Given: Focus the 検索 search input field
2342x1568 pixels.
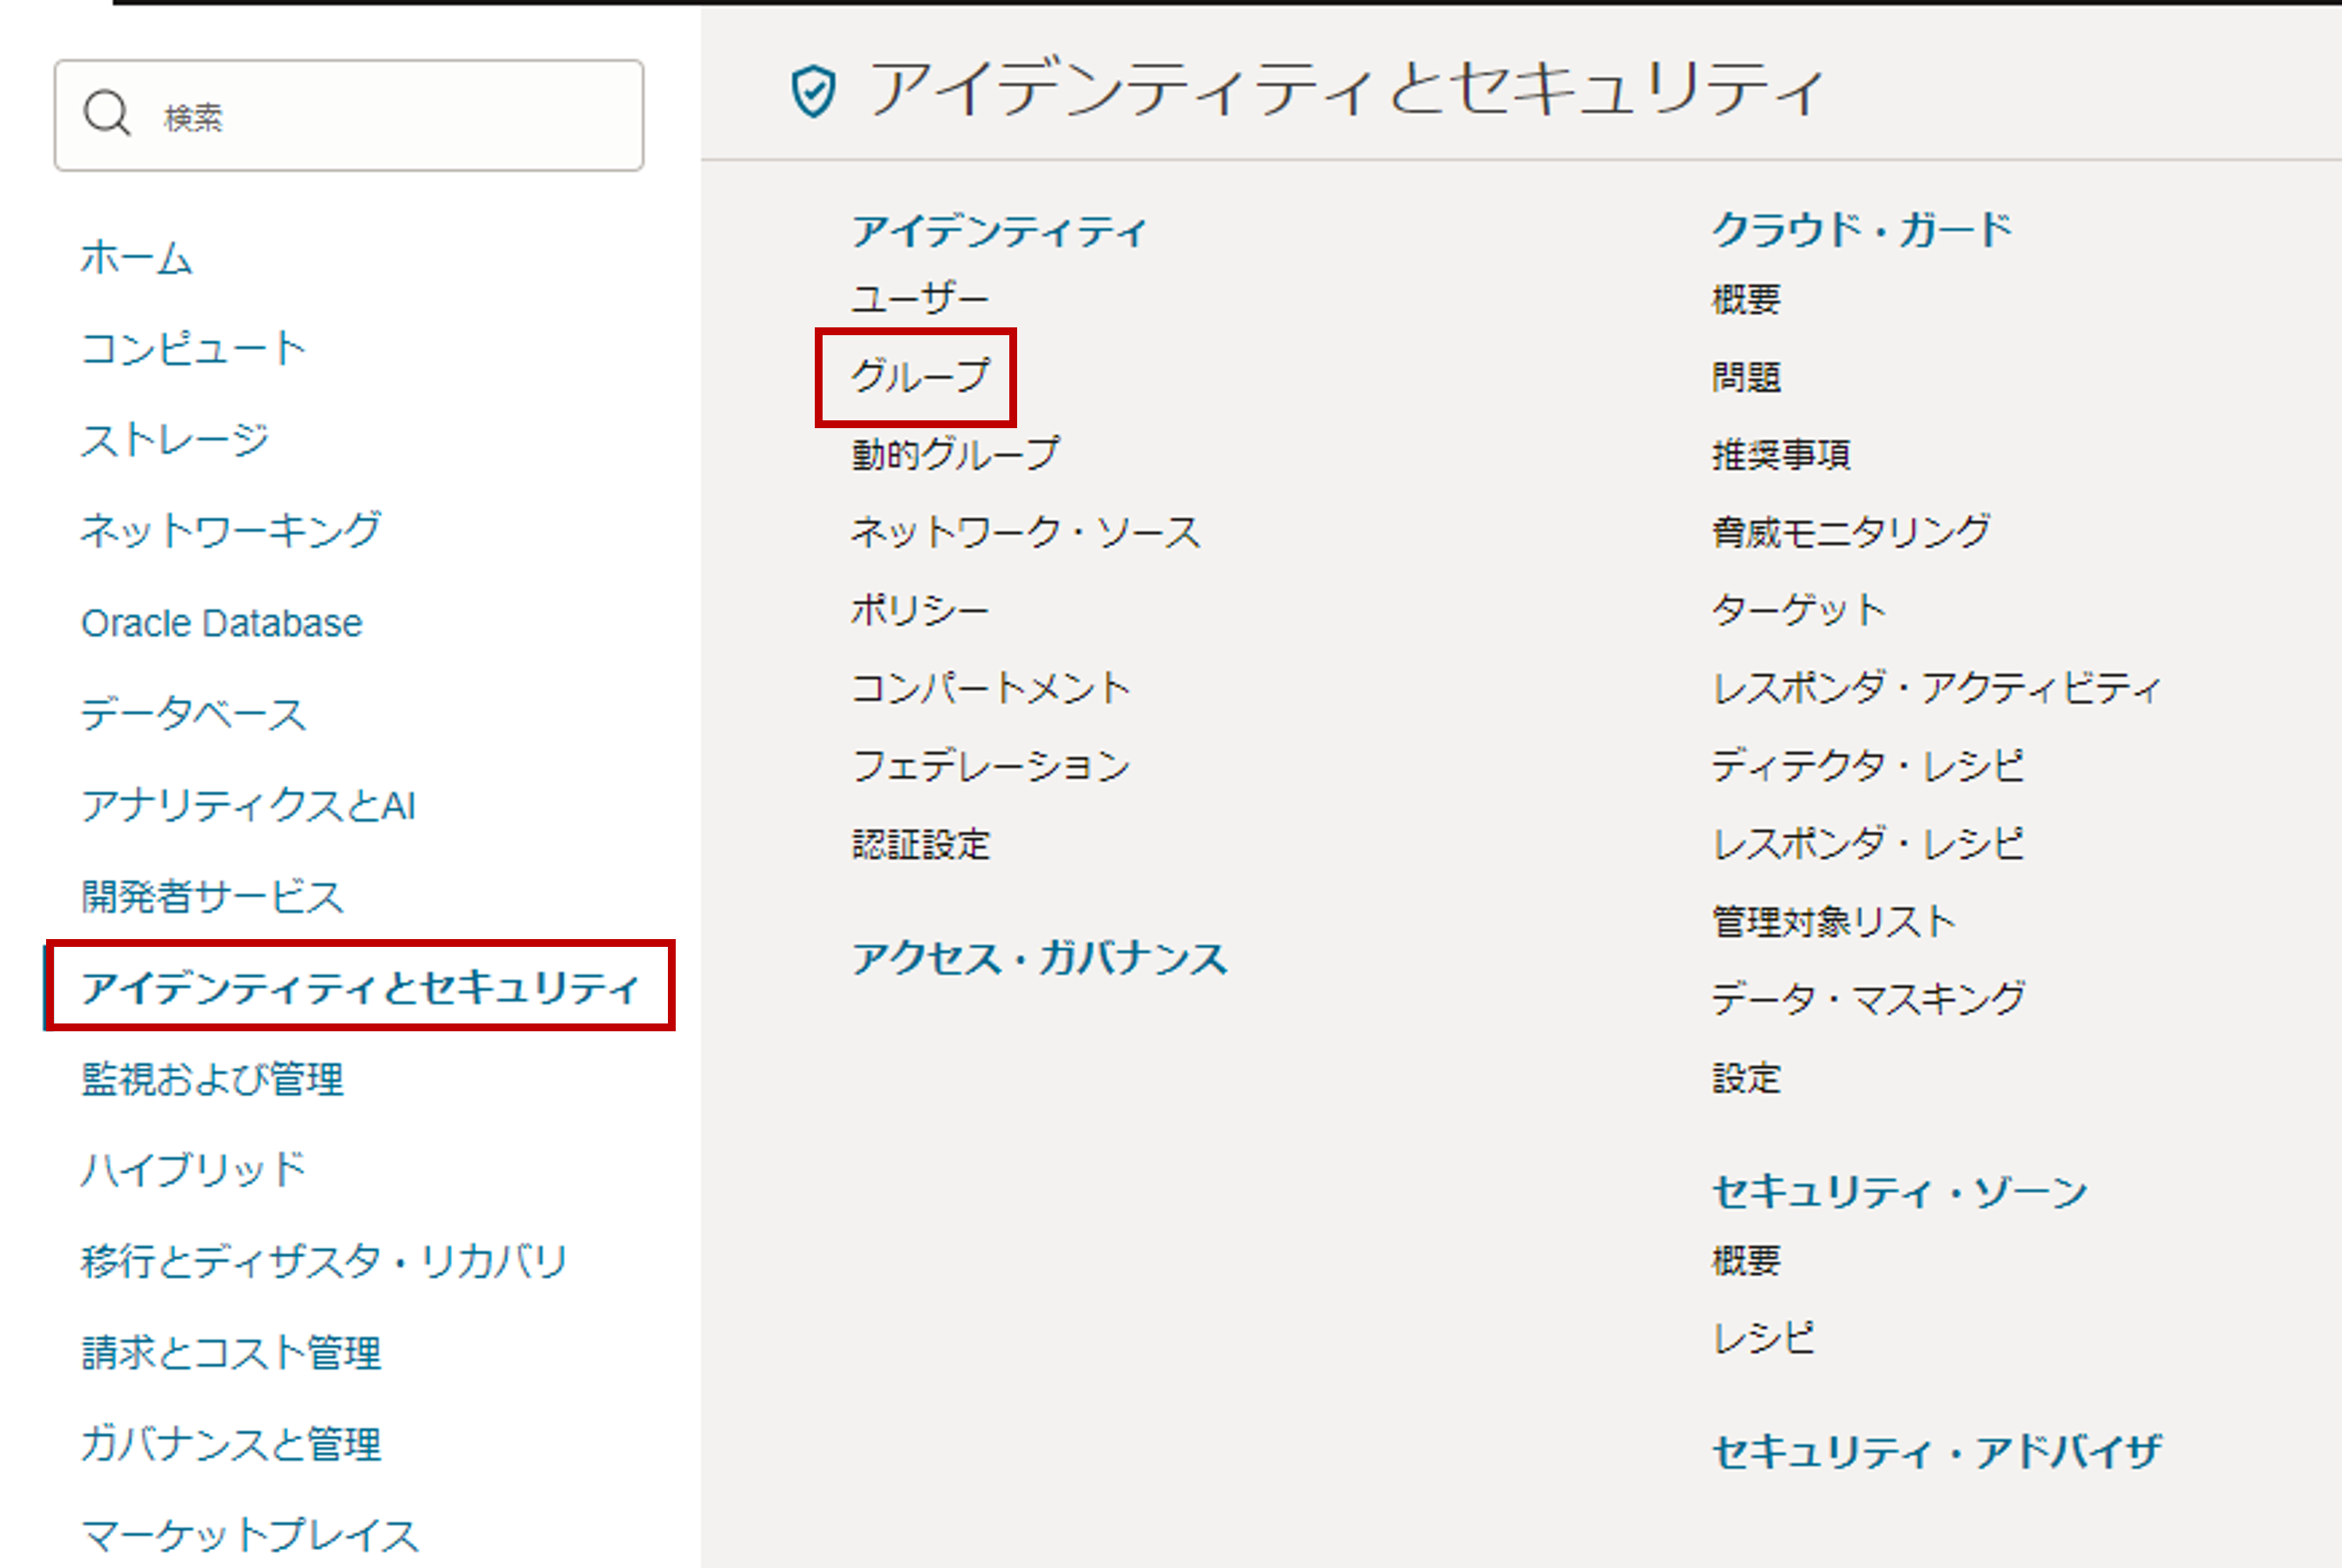Looking at the screenshot, I should pyautogui.click(x=349, y=115).
